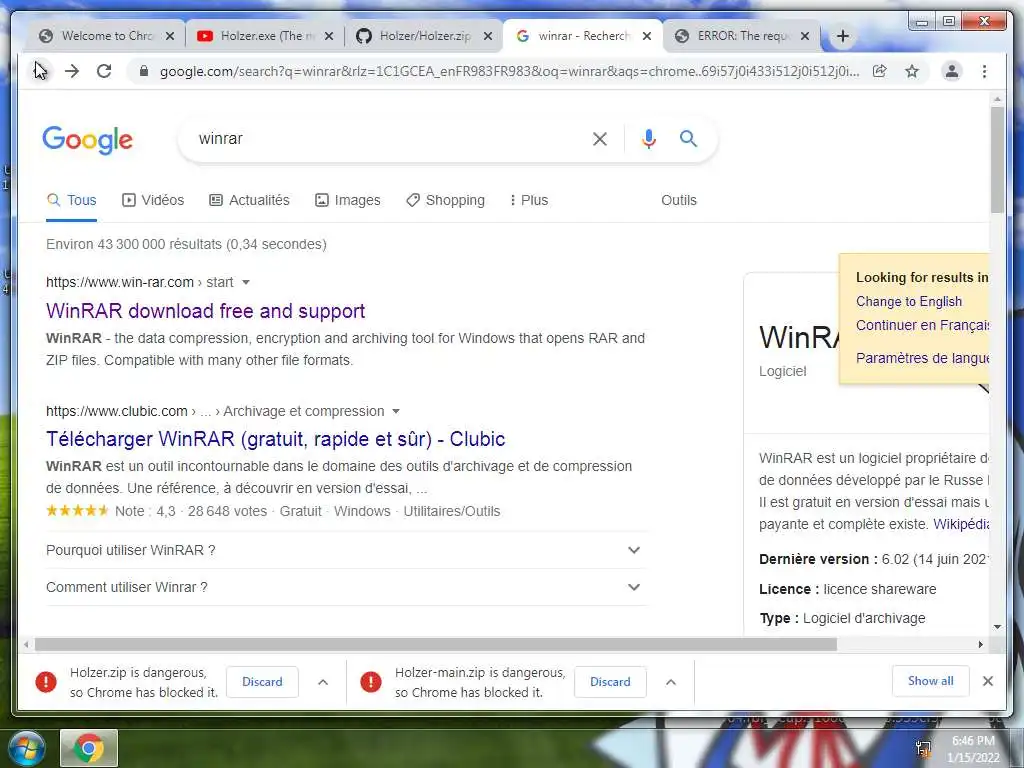Select the Images search filter
1024x768 pixels.
point(348,200)
